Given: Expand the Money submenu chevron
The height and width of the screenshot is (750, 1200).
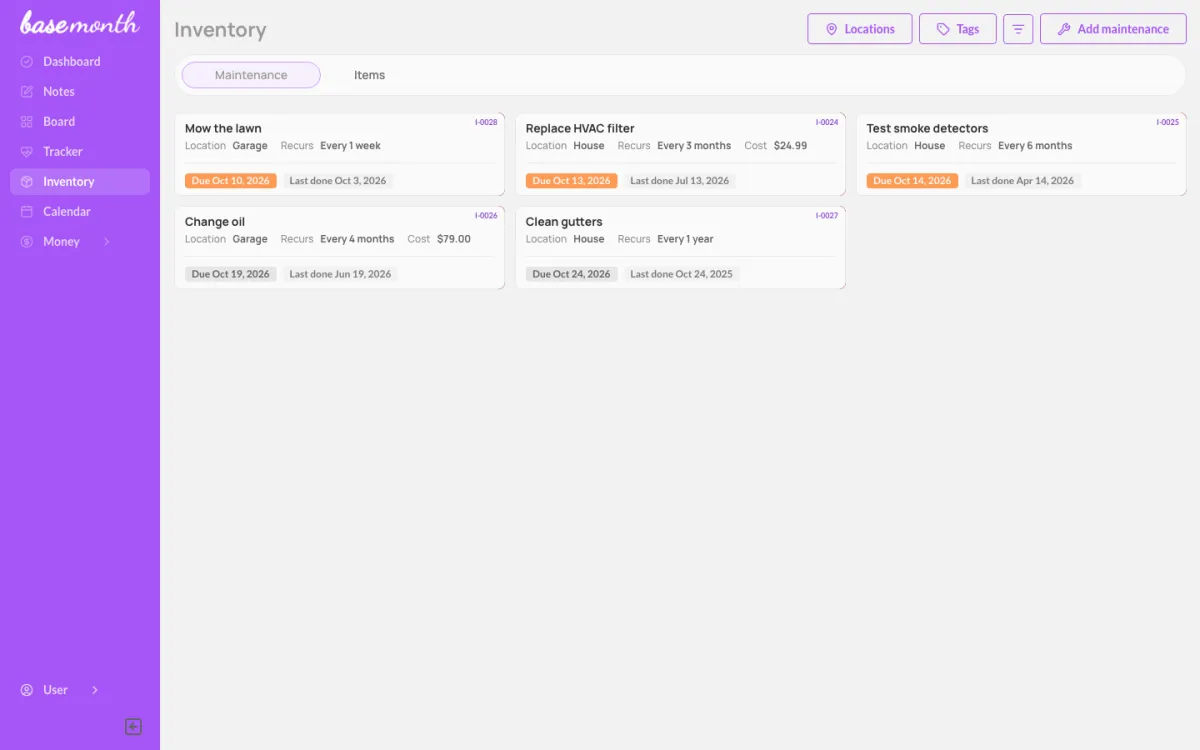Looking at the screenshot, I should 107,242.
